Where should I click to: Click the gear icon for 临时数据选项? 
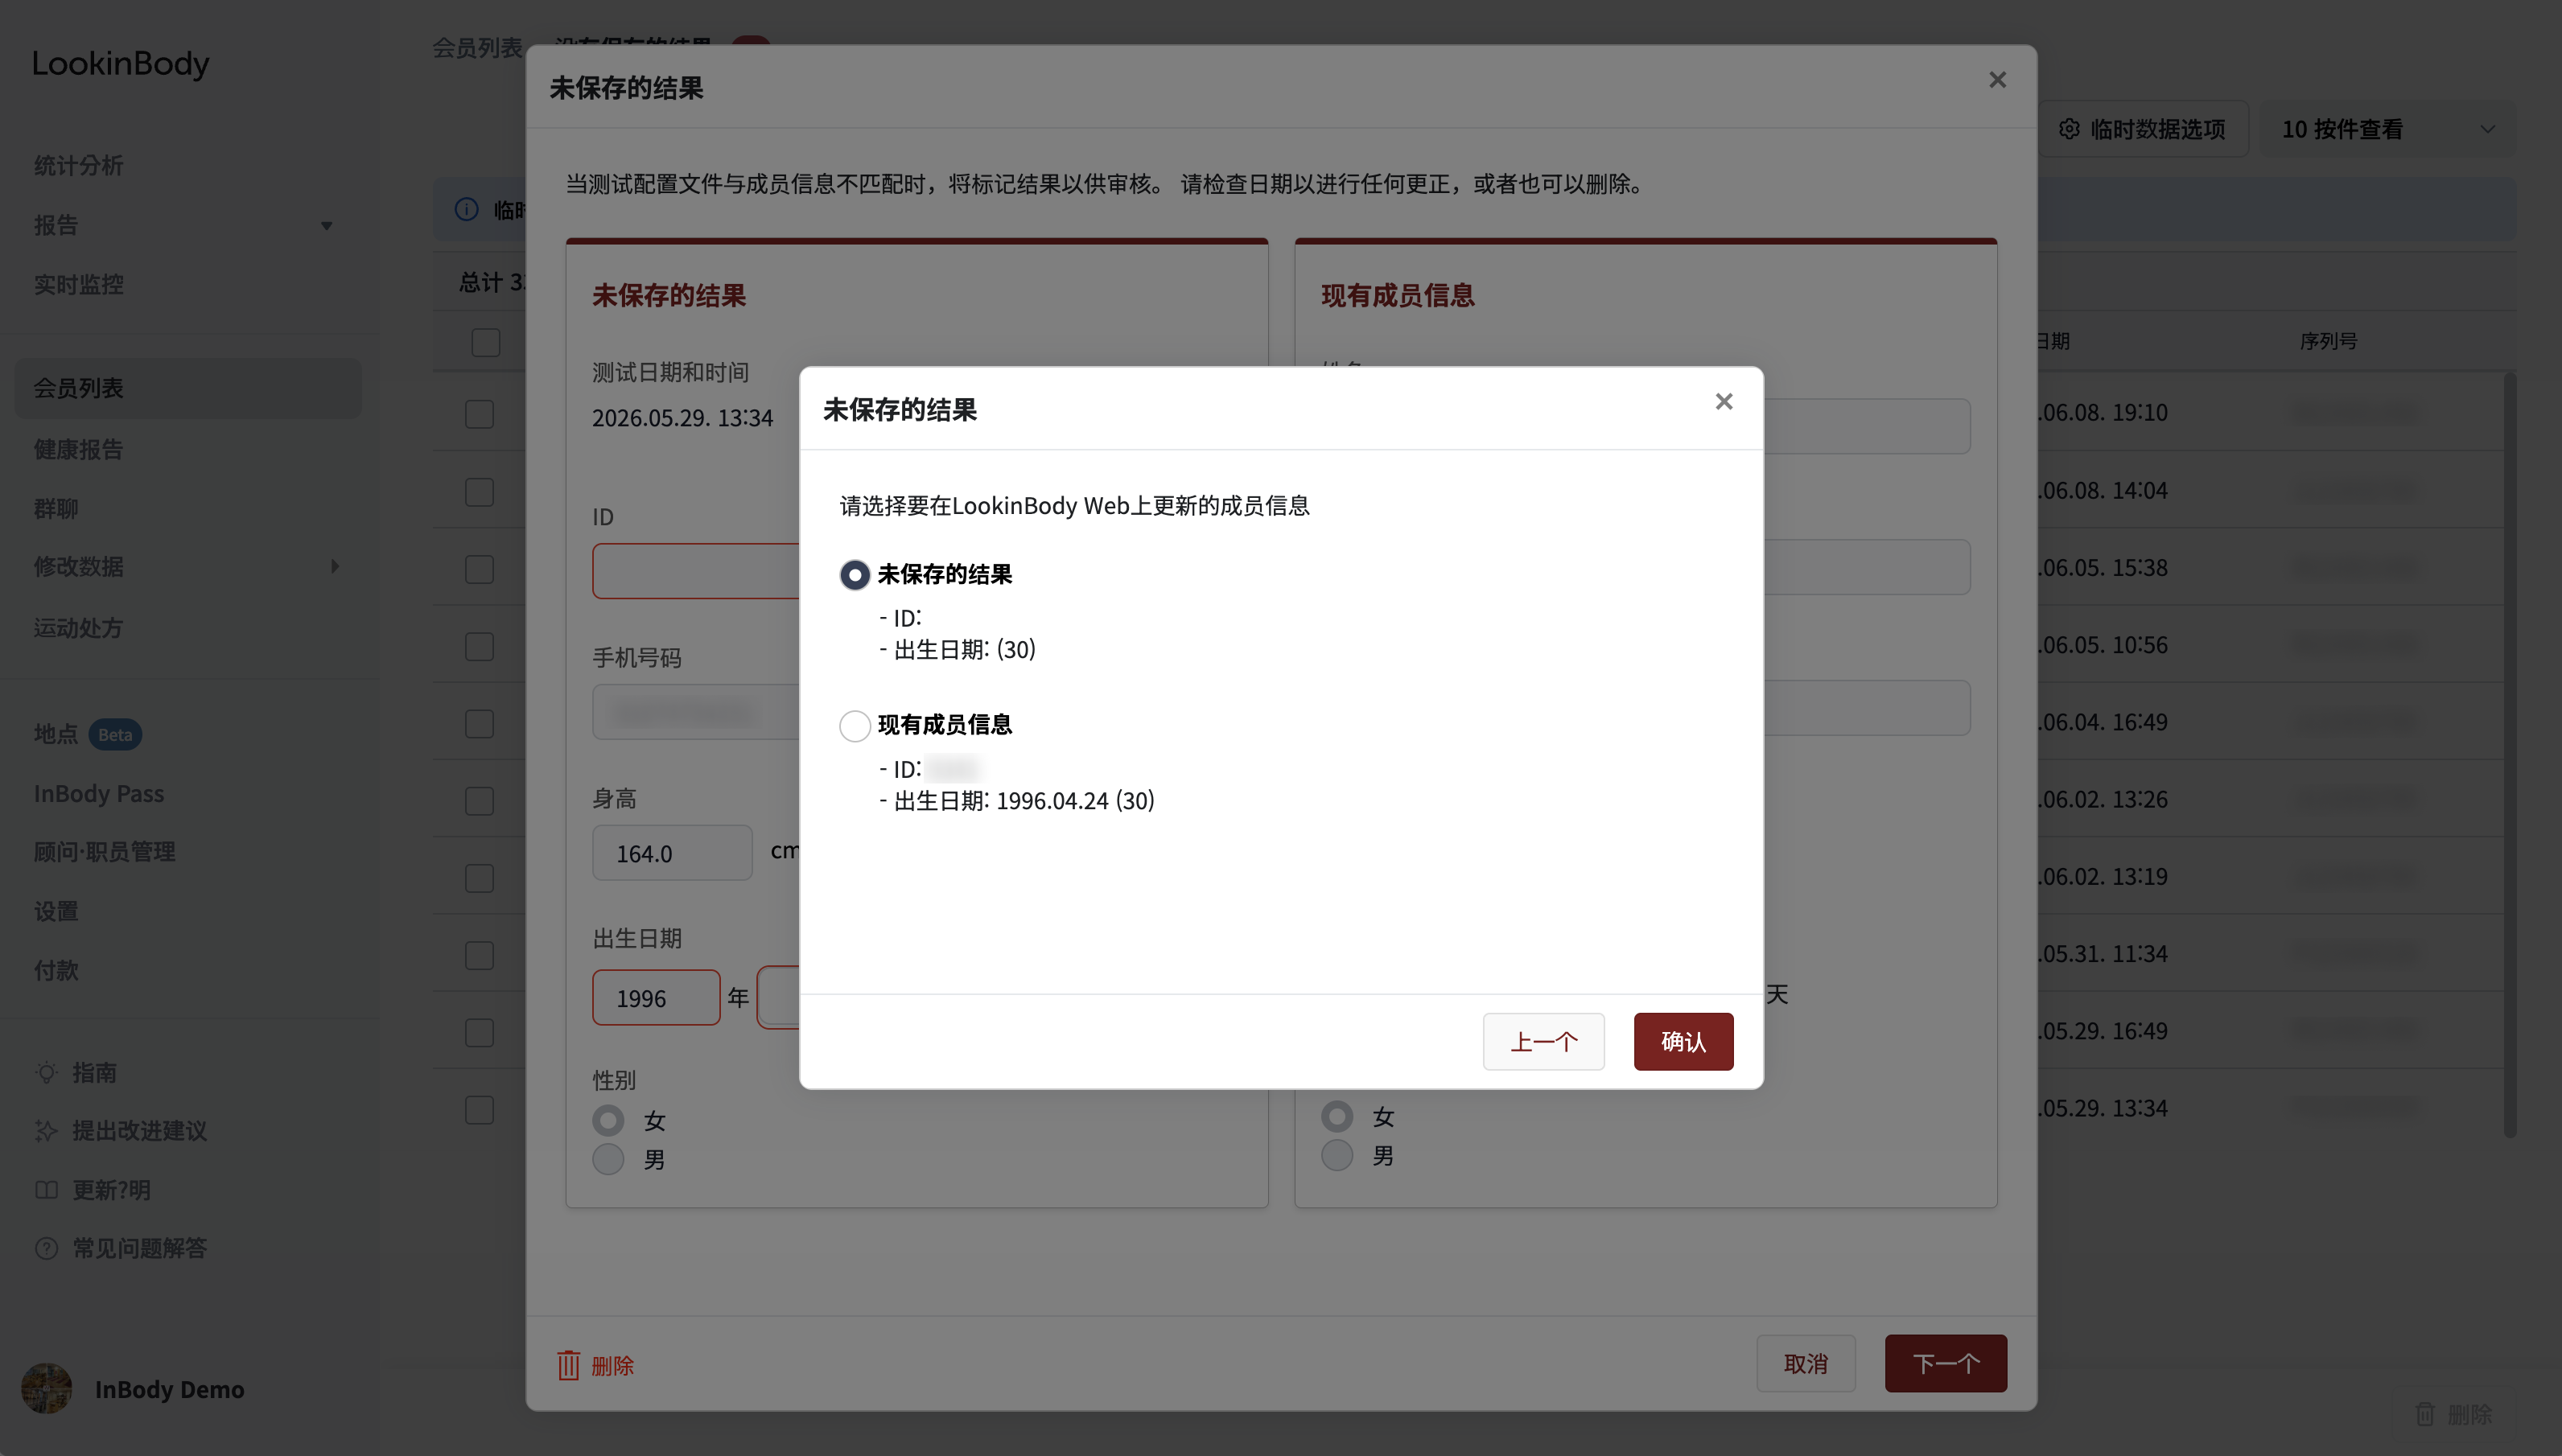[x=2069, y=129]
